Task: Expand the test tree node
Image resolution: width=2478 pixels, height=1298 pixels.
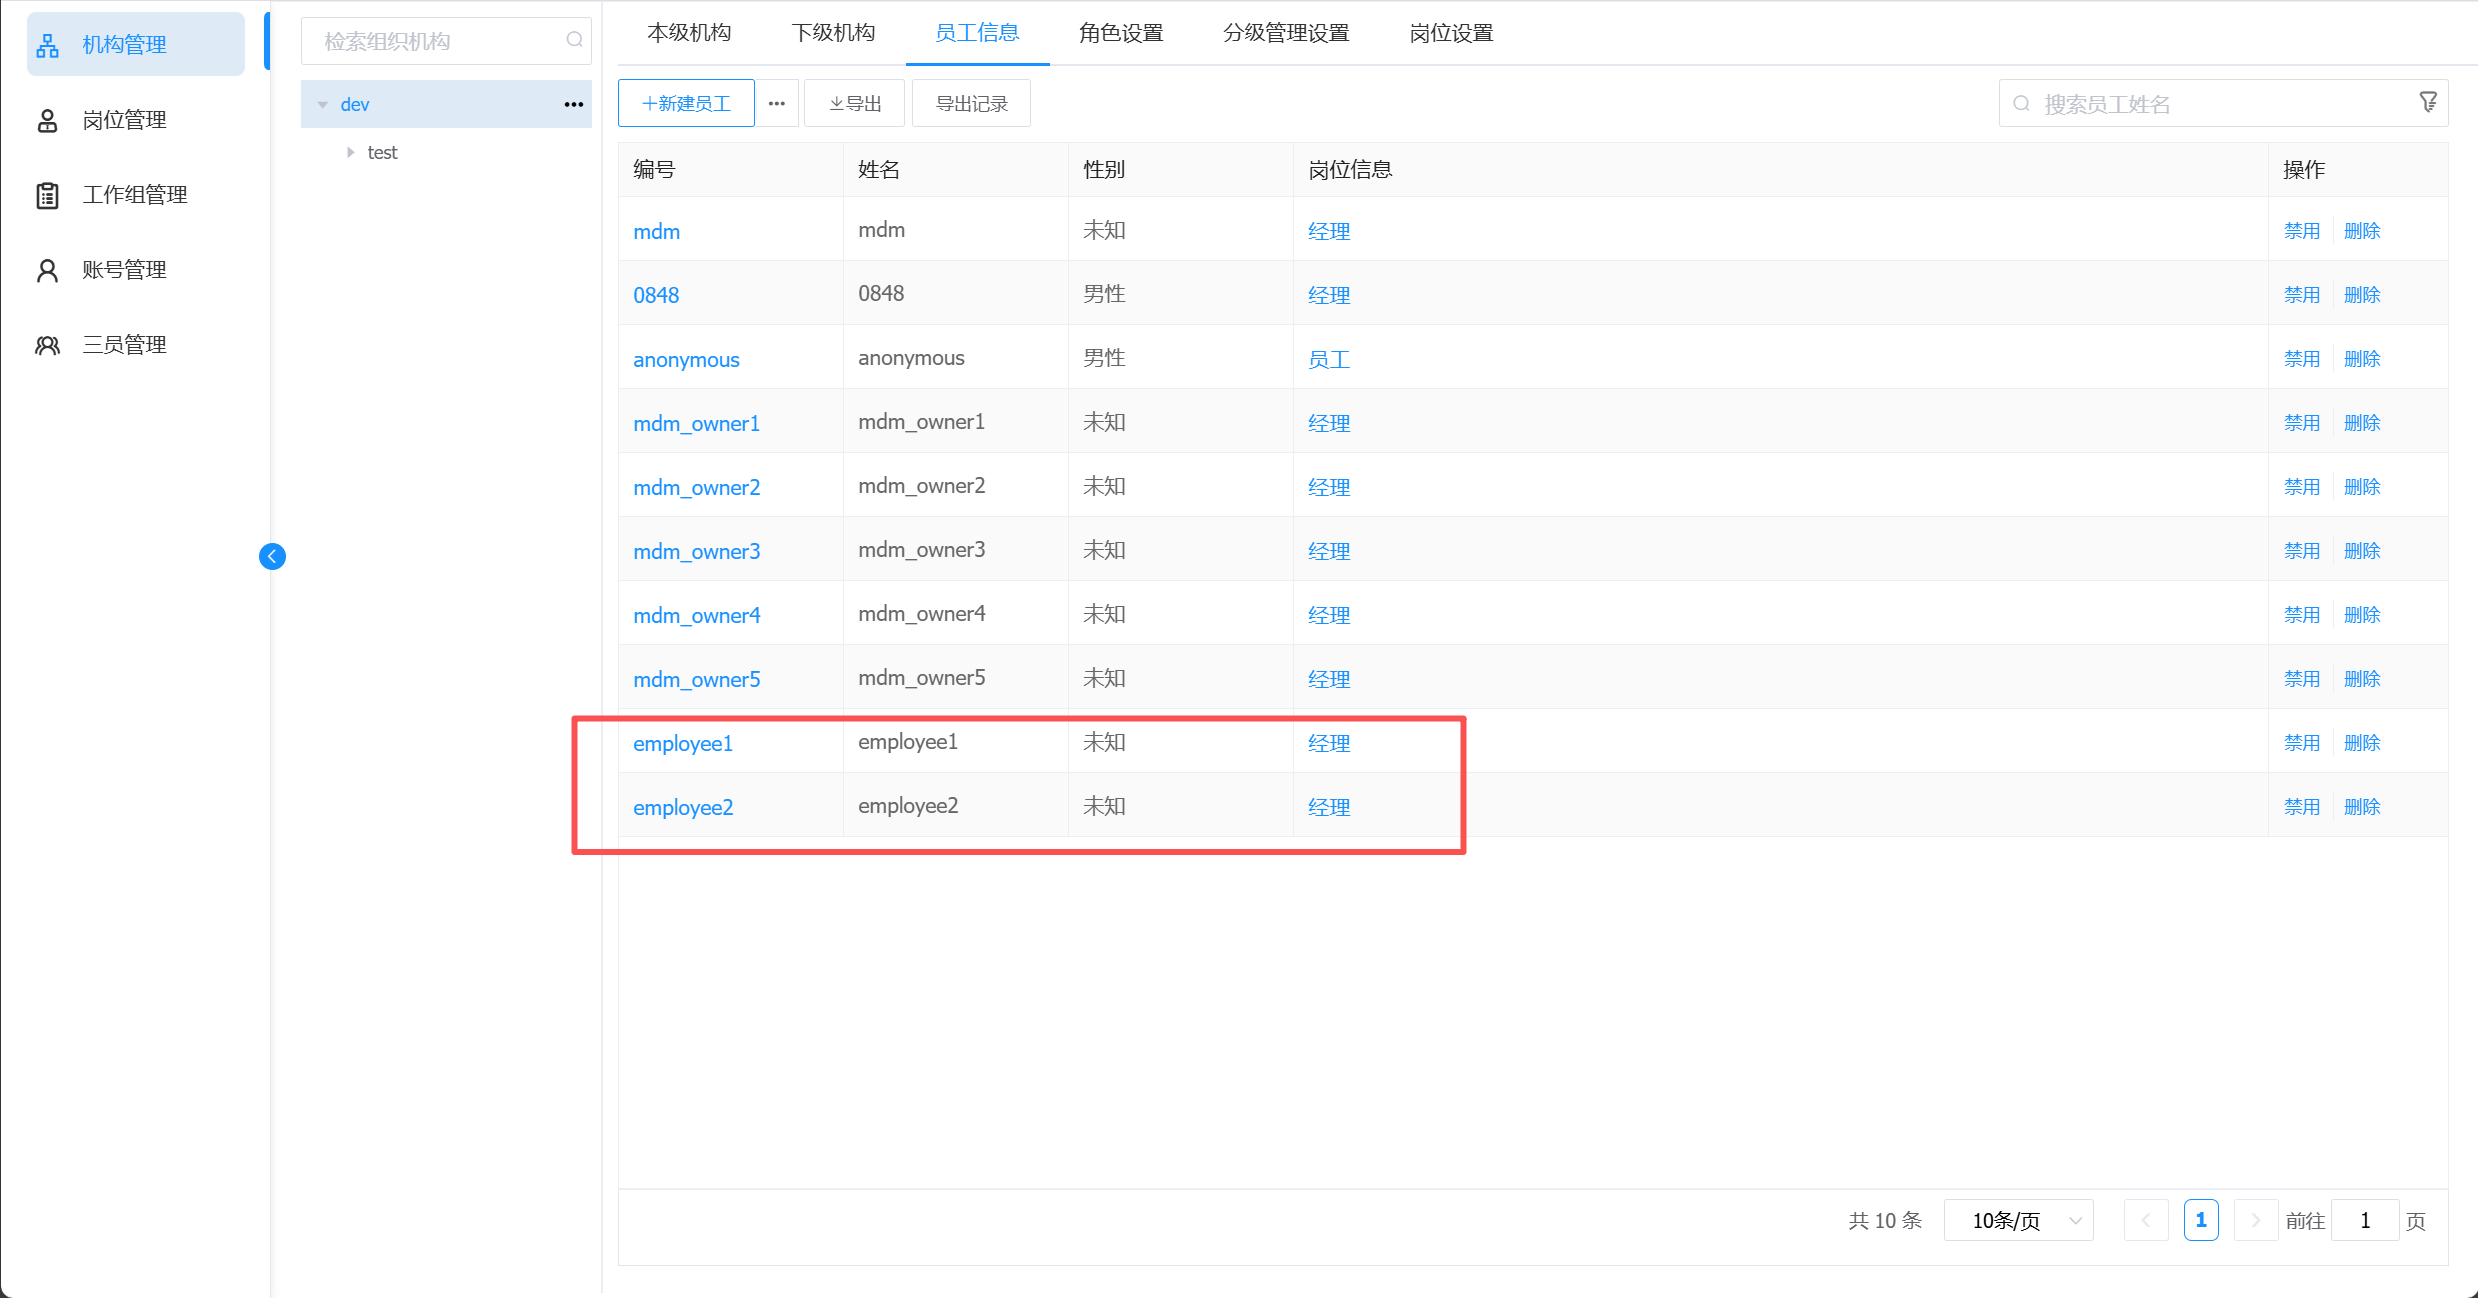Action: coord(350,152)
